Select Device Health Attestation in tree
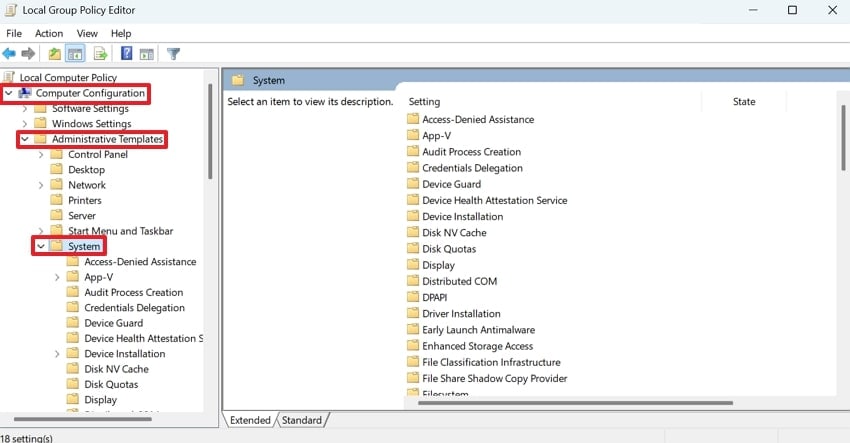The height and width of the screenshot is (443, 850). coord(143,338)
